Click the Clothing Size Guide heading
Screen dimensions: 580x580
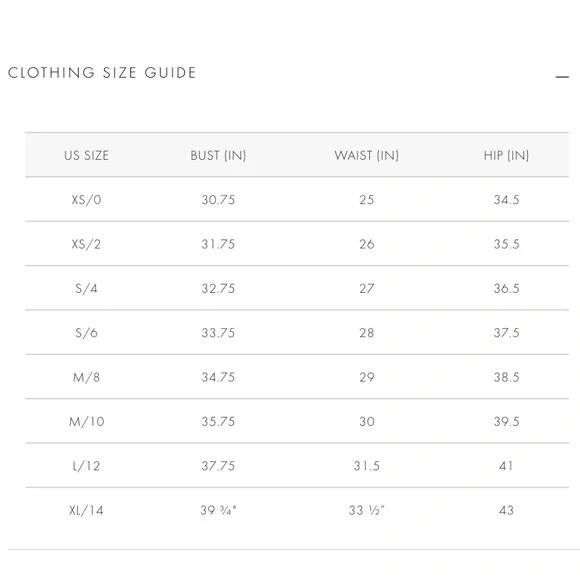tap(102, 72)
